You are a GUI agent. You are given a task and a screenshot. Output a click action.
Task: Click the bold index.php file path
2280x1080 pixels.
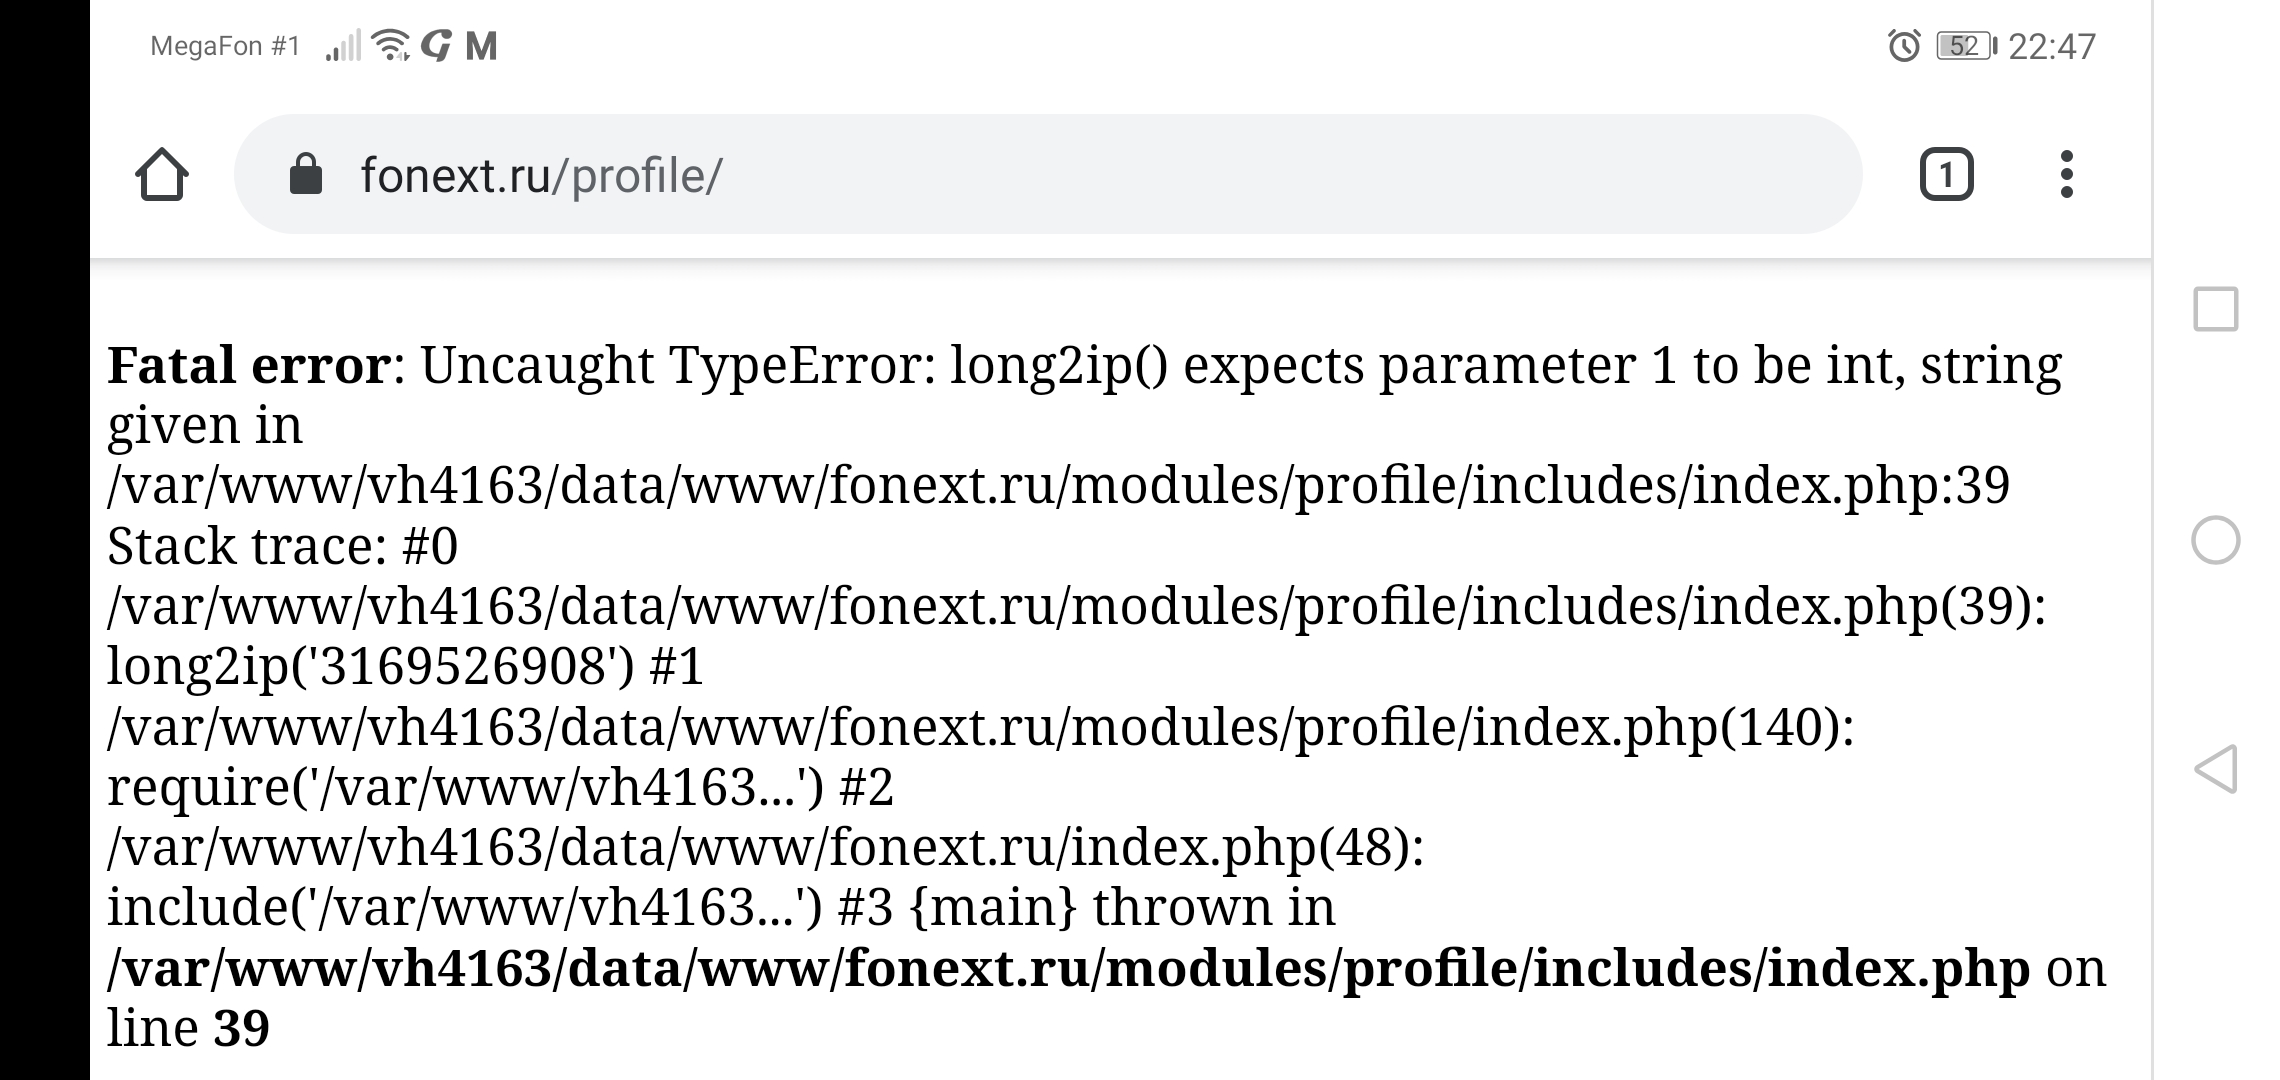1068,968
